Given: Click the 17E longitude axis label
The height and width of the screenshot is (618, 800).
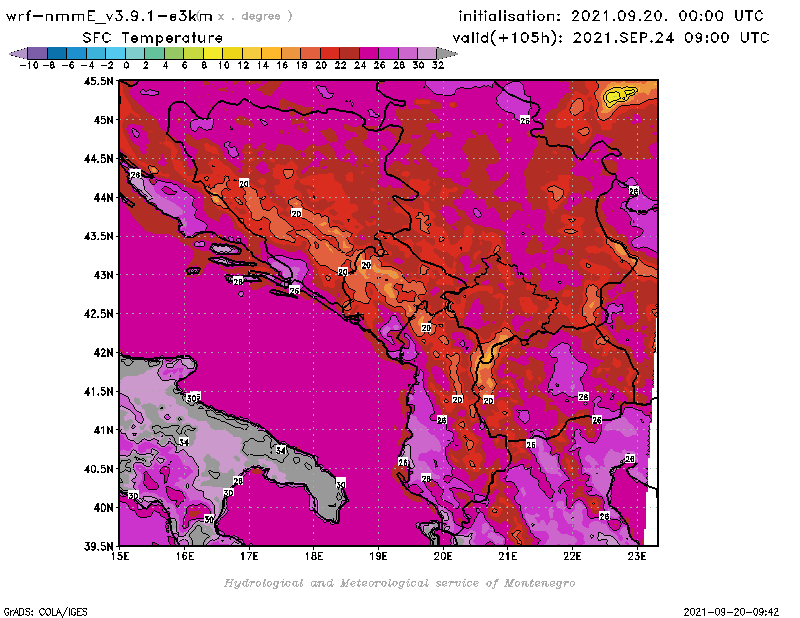Looking at the screenshot, I should [249, 556].
